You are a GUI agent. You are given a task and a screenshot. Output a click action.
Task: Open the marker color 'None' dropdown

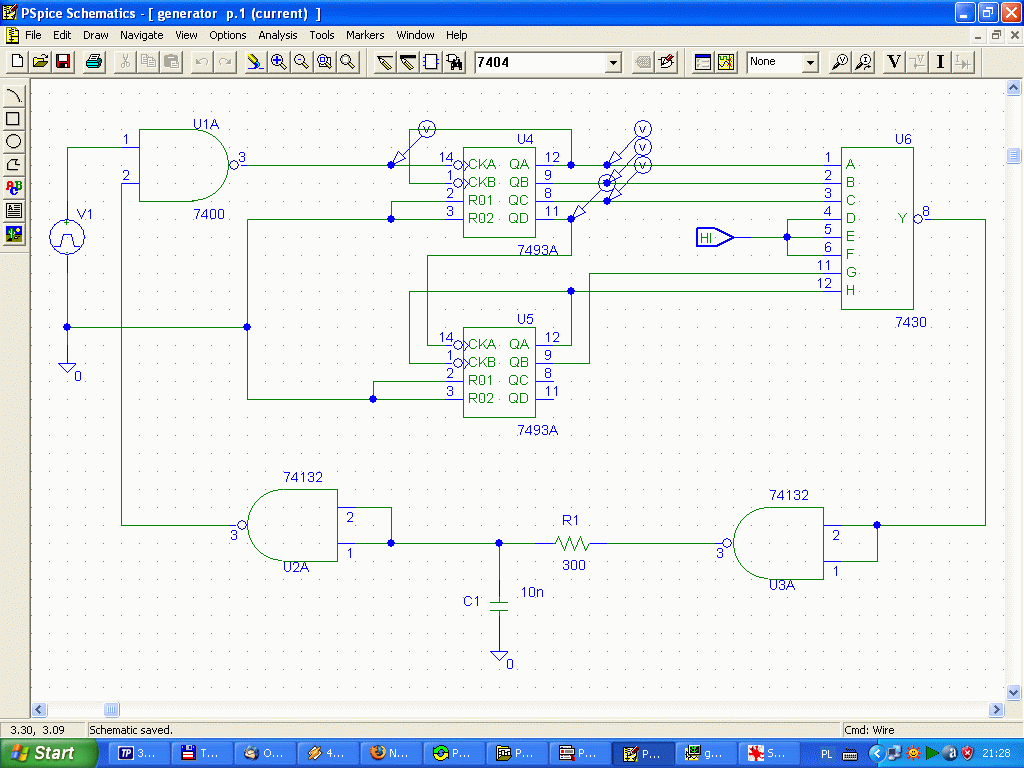point(809,62)
